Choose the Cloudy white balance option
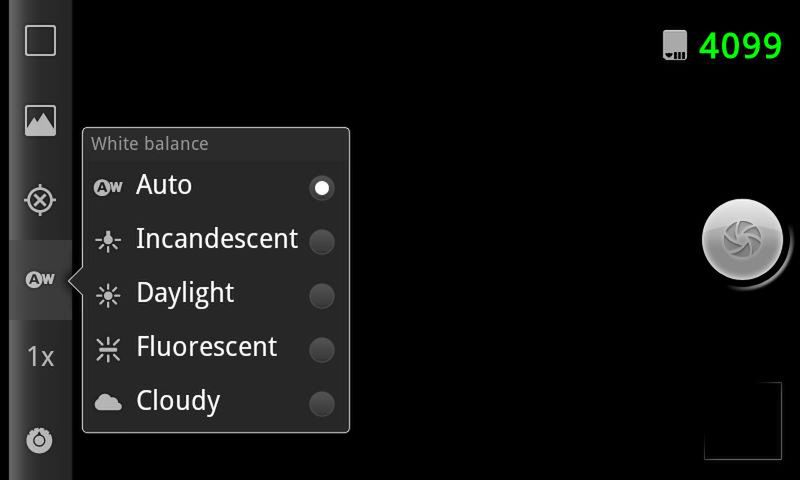Image resolution: width=800 pixels, height=480 pixels. (x=321, y=403)
